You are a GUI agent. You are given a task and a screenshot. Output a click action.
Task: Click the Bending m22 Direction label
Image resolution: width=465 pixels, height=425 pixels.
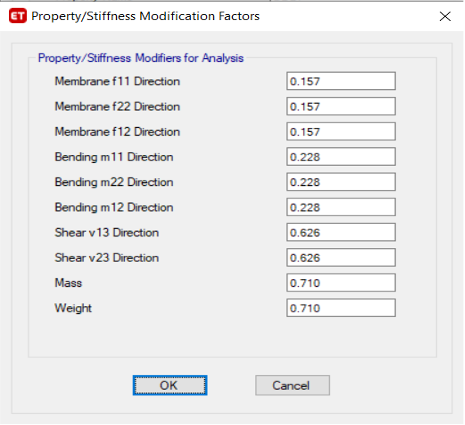[114, 182]
